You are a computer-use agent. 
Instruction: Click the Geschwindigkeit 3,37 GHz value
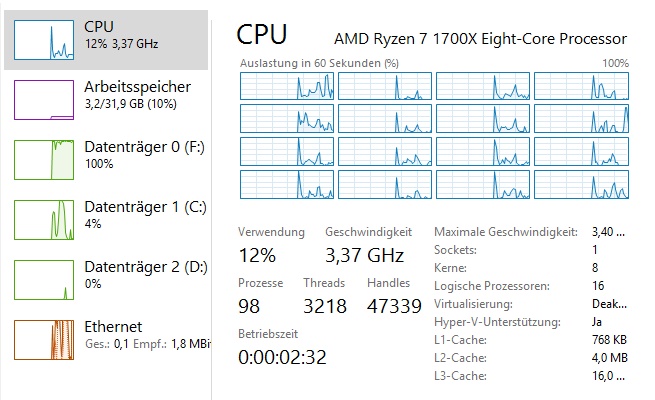pyautogui.click(x=364, y=254)
